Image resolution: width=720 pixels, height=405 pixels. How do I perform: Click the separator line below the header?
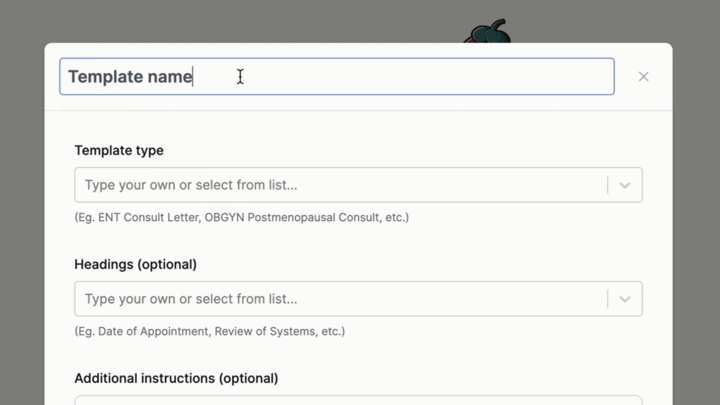click(x=358, y=110)
